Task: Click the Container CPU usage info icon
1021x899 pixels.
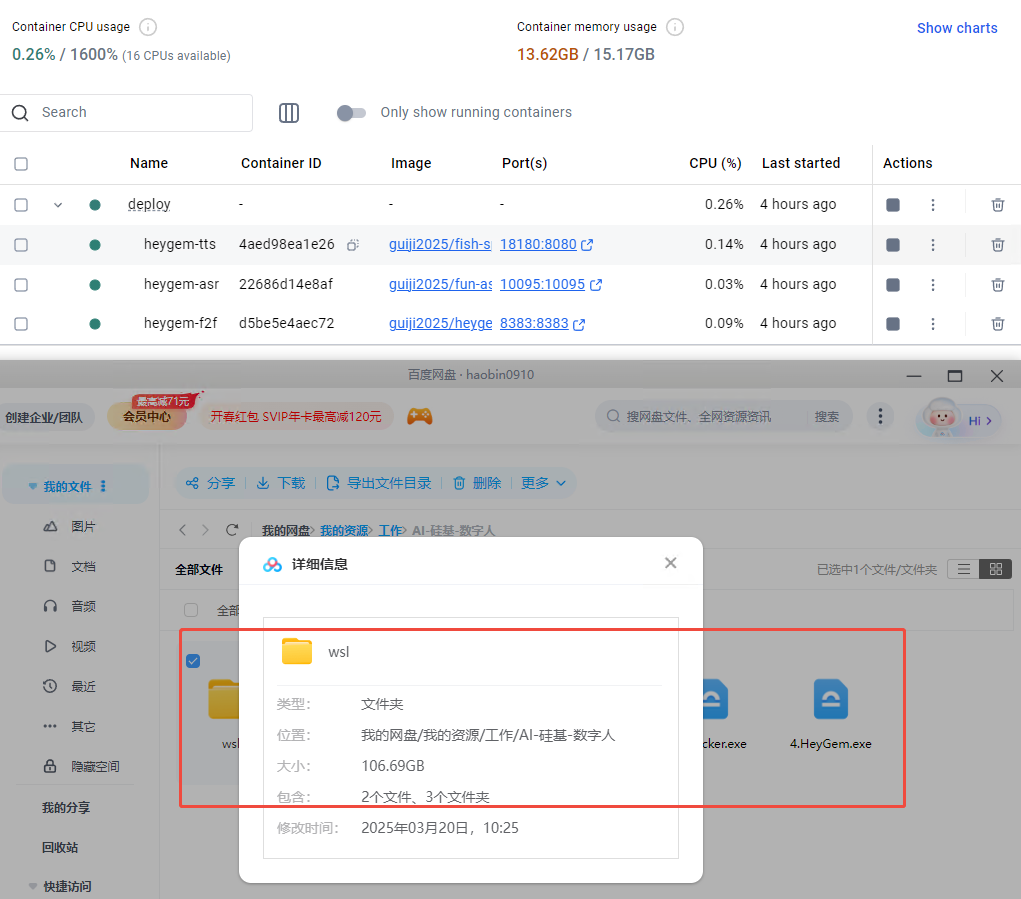Action: pos(148,27)
